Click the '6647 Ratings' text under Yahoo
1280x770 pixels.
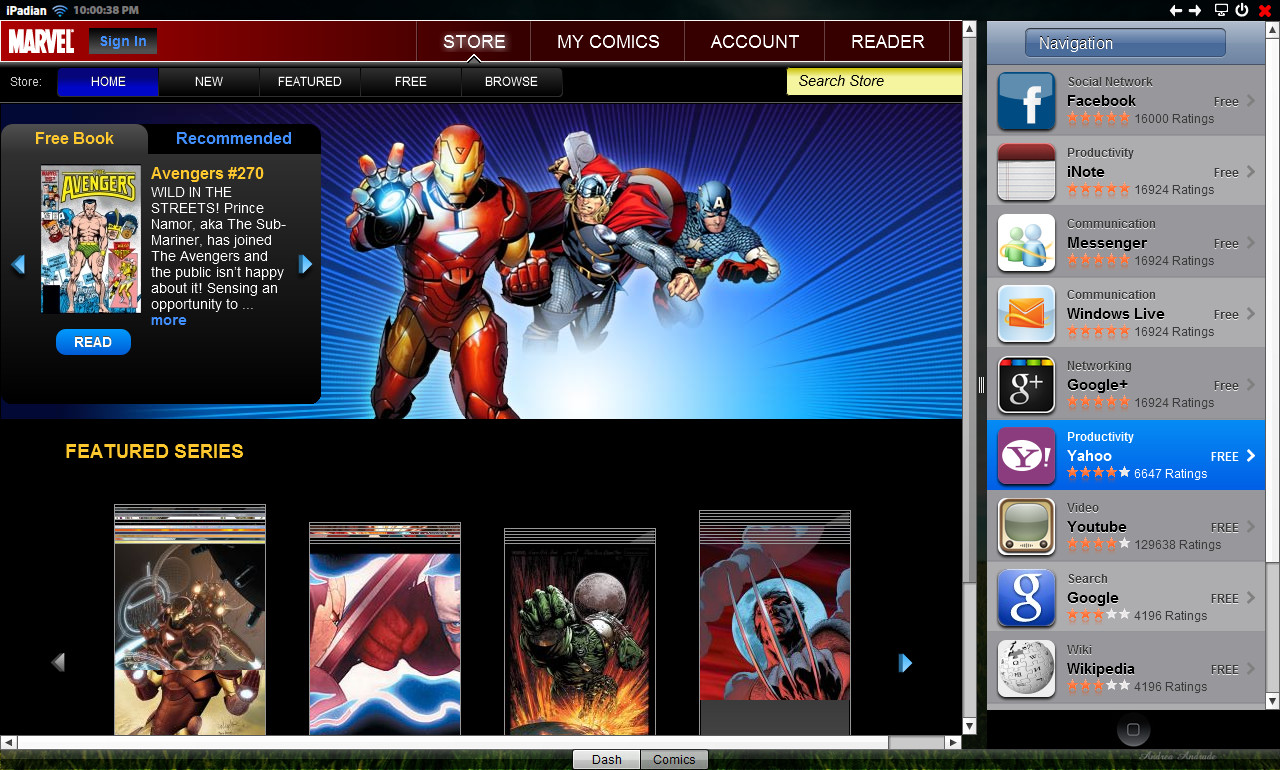1171,474
